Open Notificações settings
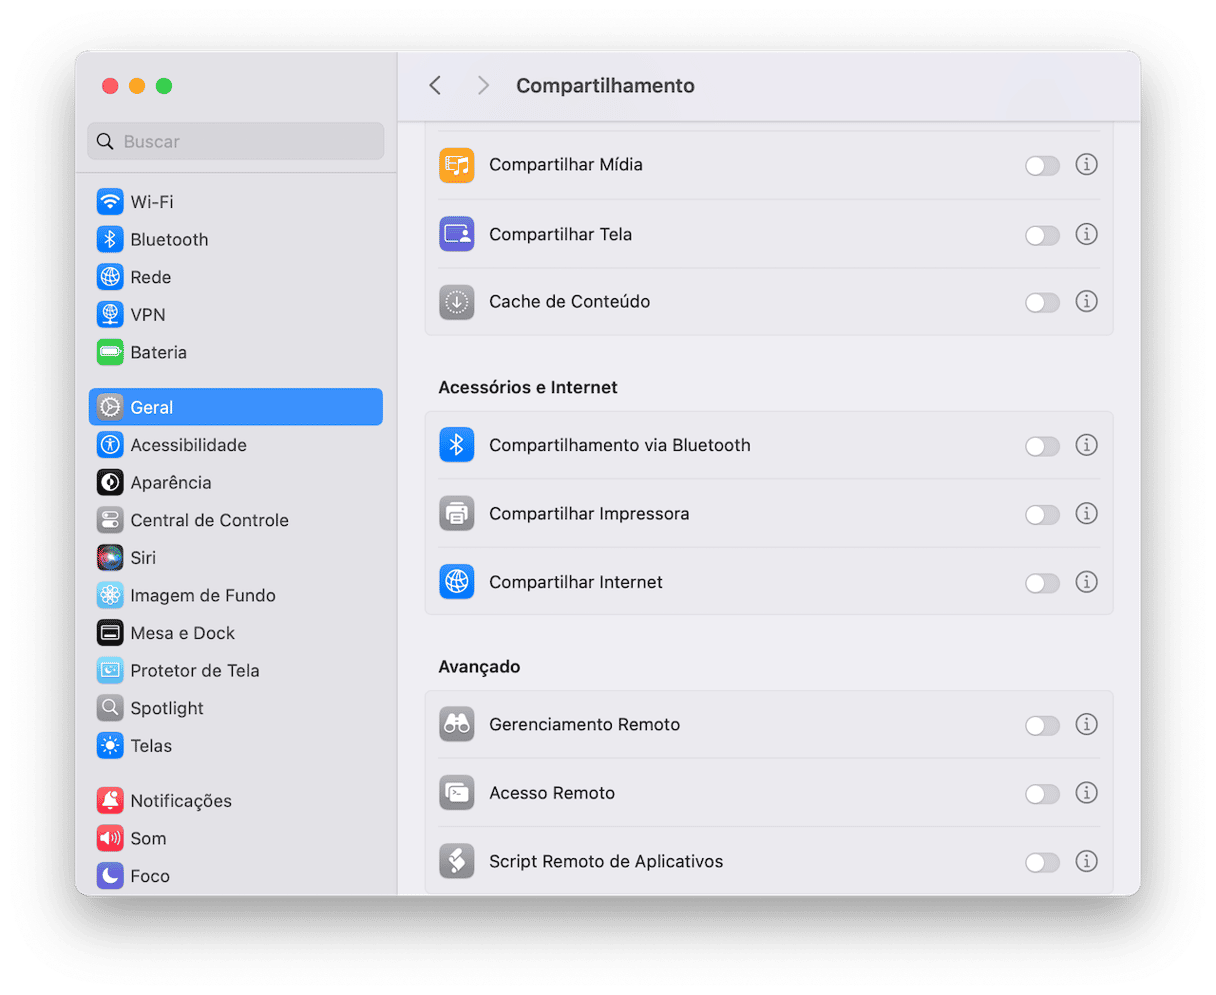Image resolution: width=1216 pixels, height=995 pixels. point(236,800)
